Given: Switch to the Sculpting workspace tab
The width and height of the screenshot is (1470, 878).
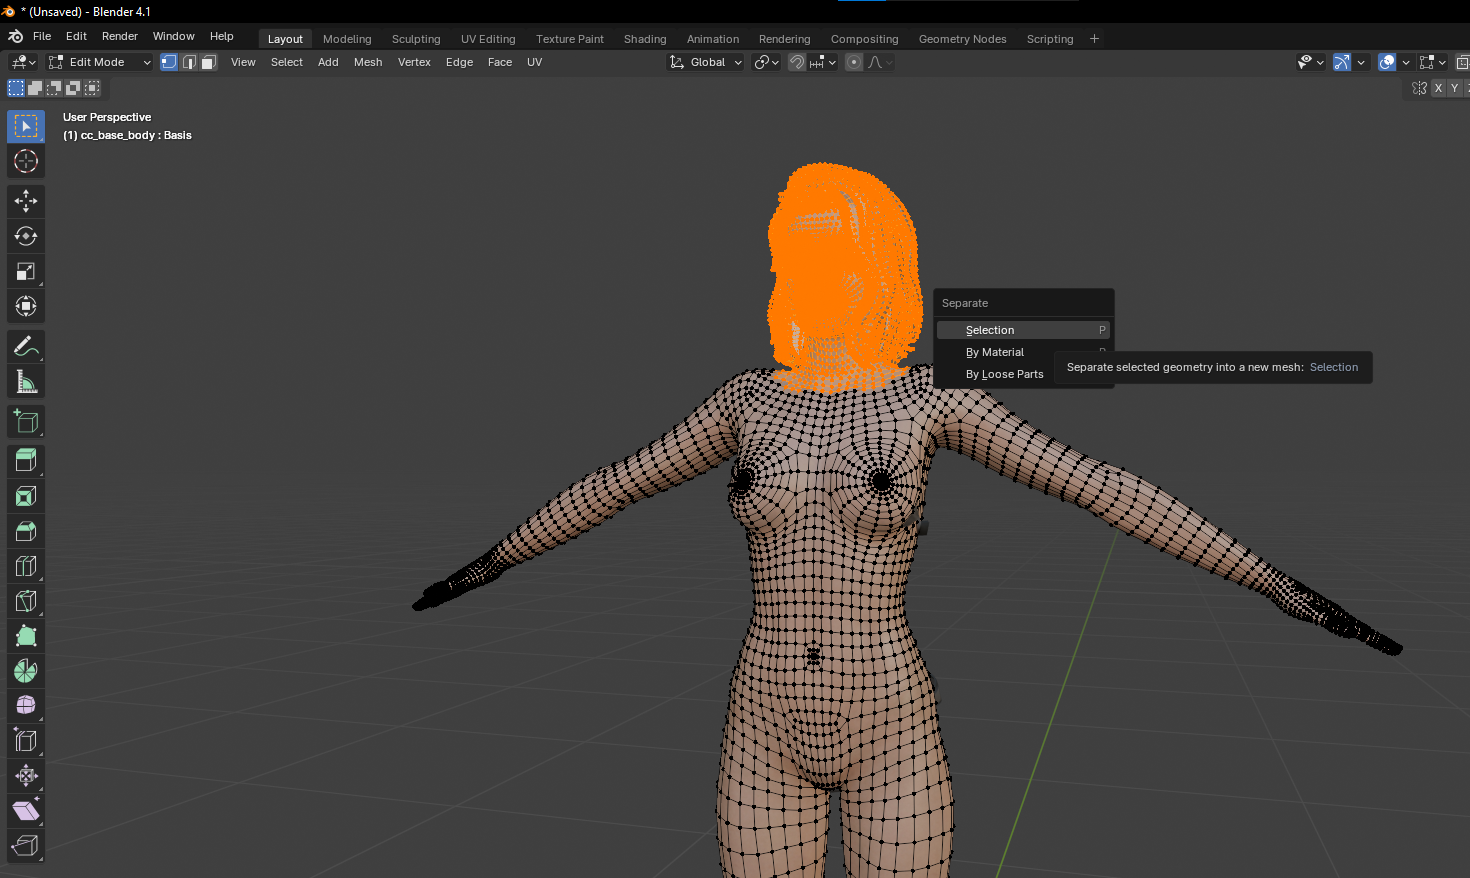Looking at the screenshot, I should (416, 39).
